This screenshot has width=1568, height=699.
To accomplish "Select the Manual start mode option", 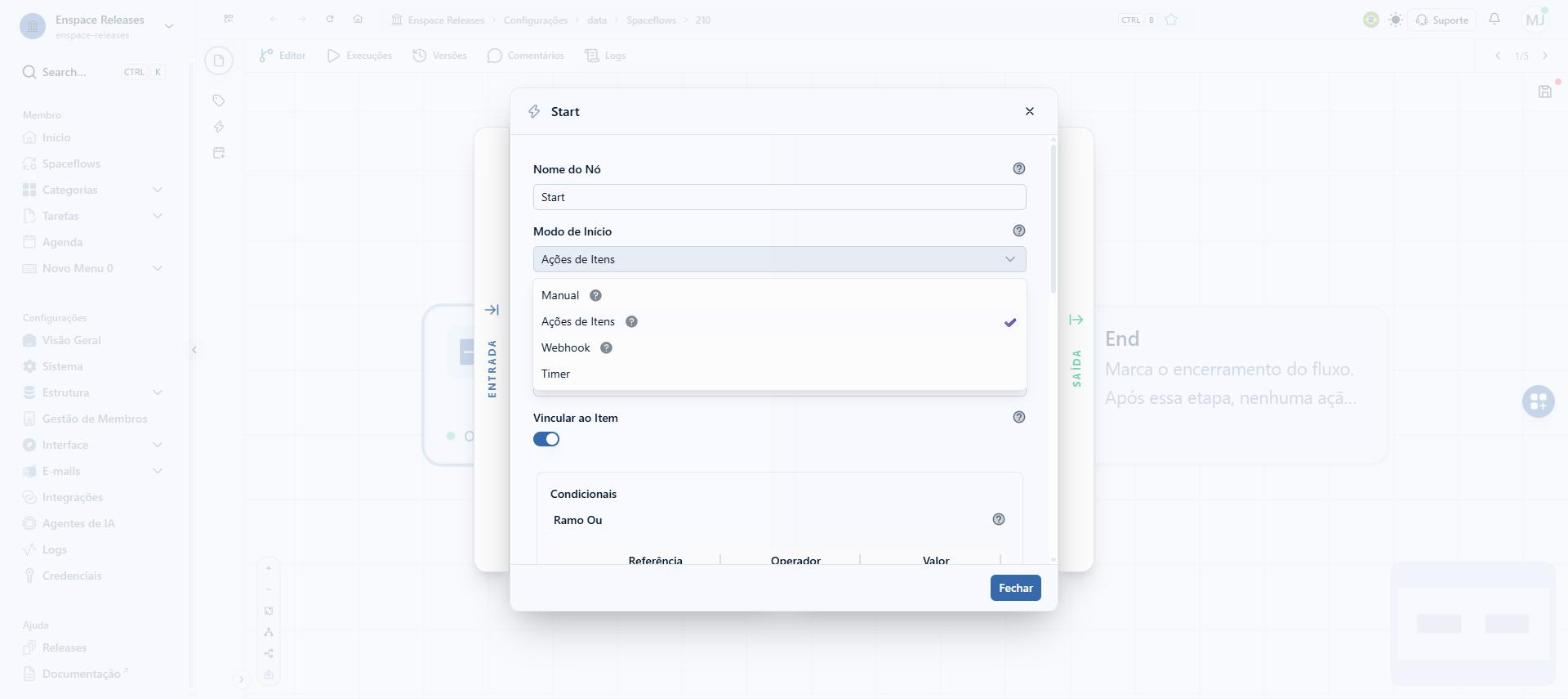I will pyautogui.click(x=779, y=296).
